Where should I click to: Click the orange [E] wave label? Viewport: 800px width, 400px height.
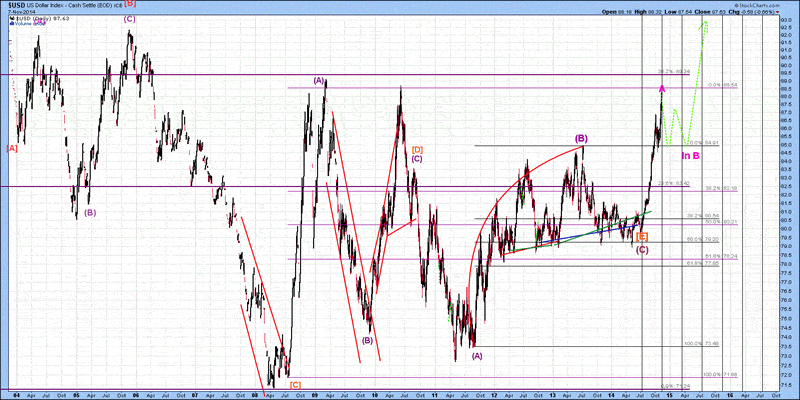pos(642,237)
